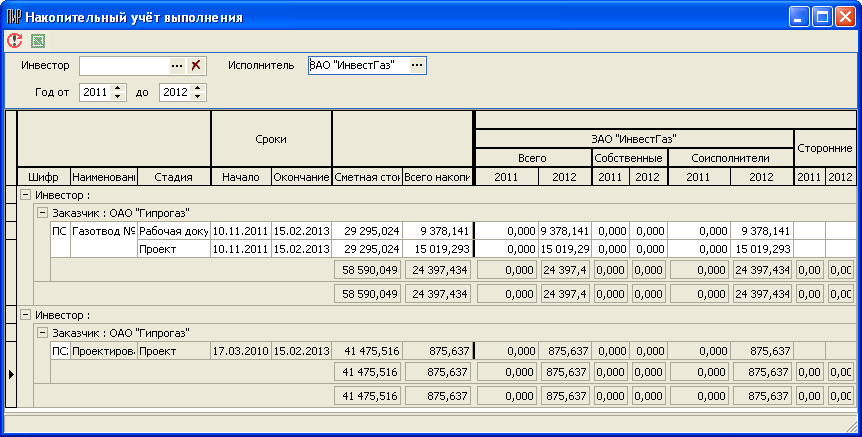Select the Рабочая документация stage cell
Screen dimensions: 862x437
click(x=174, y=231)
